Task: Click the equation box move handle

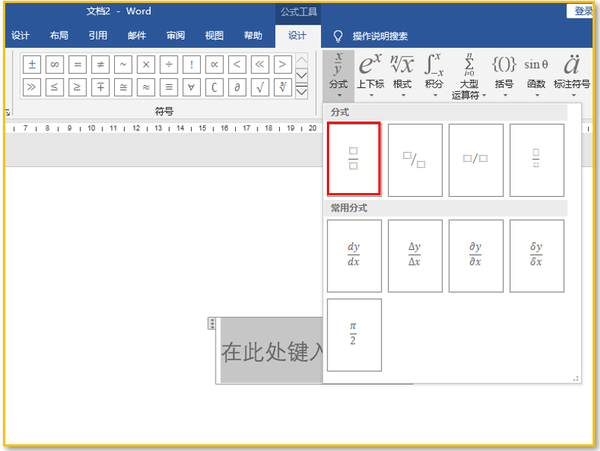Action: 212,324
